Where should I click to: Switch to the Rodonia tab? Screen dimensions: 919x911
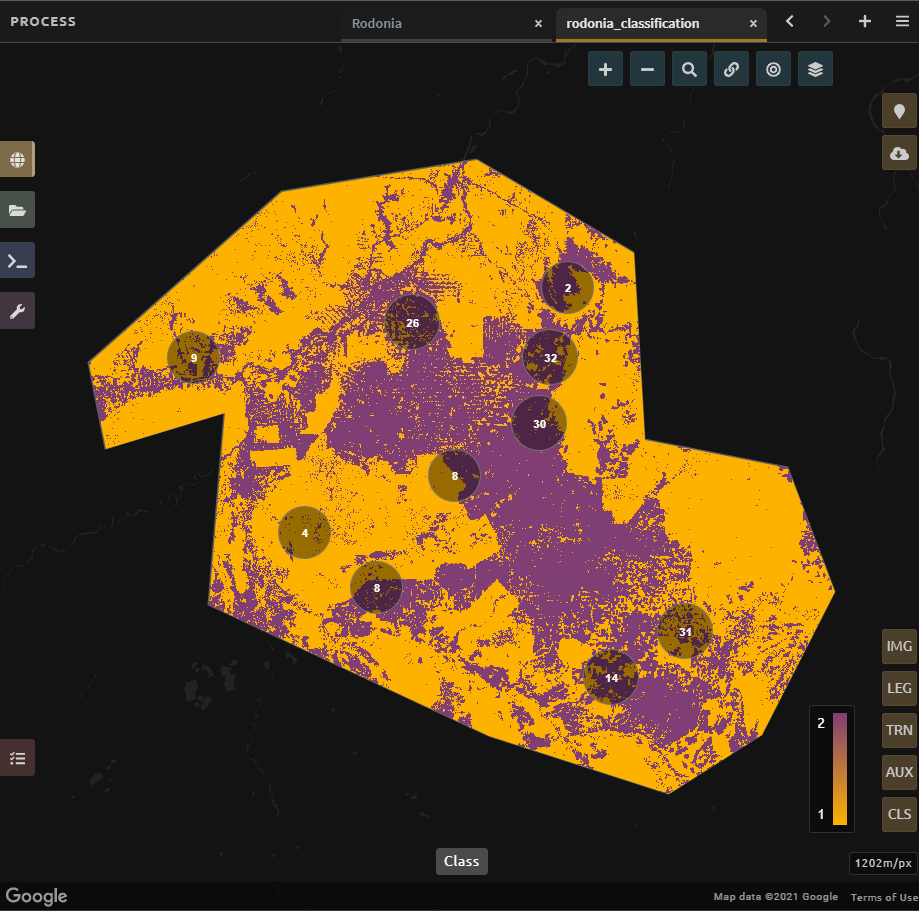(x=377, y=22)
